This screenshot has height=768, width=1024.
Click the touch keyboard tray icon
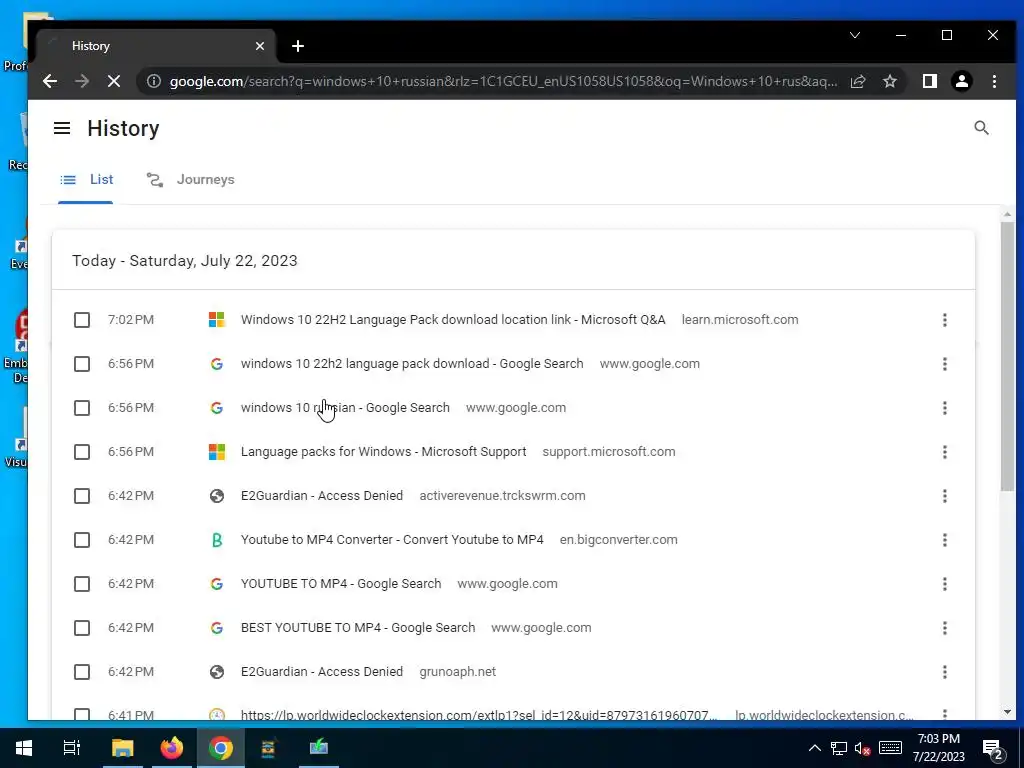coord(890,748)
